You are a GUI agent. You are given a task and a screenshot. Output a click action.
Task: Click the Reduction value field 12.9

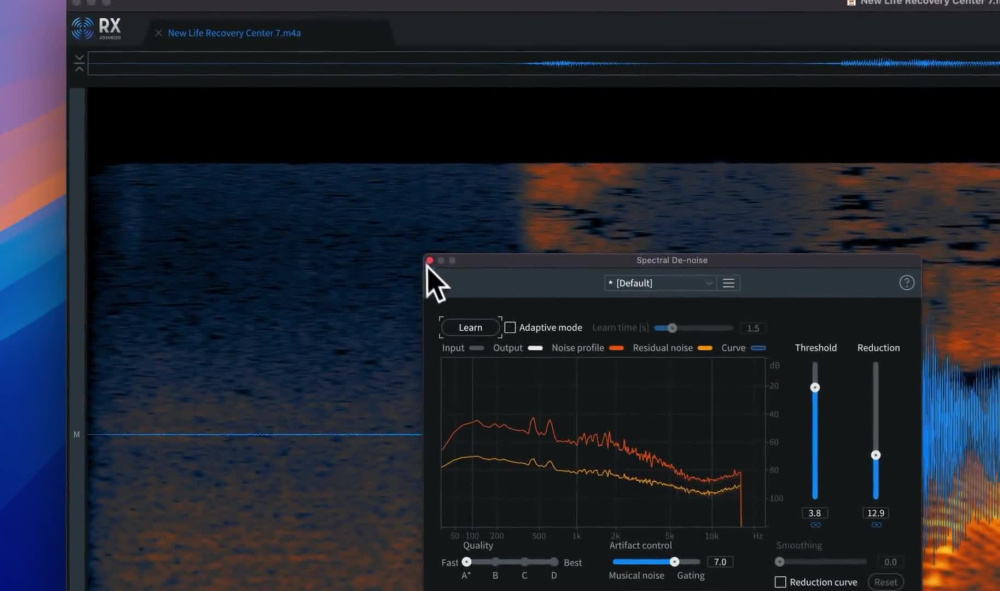pos(876,513)
